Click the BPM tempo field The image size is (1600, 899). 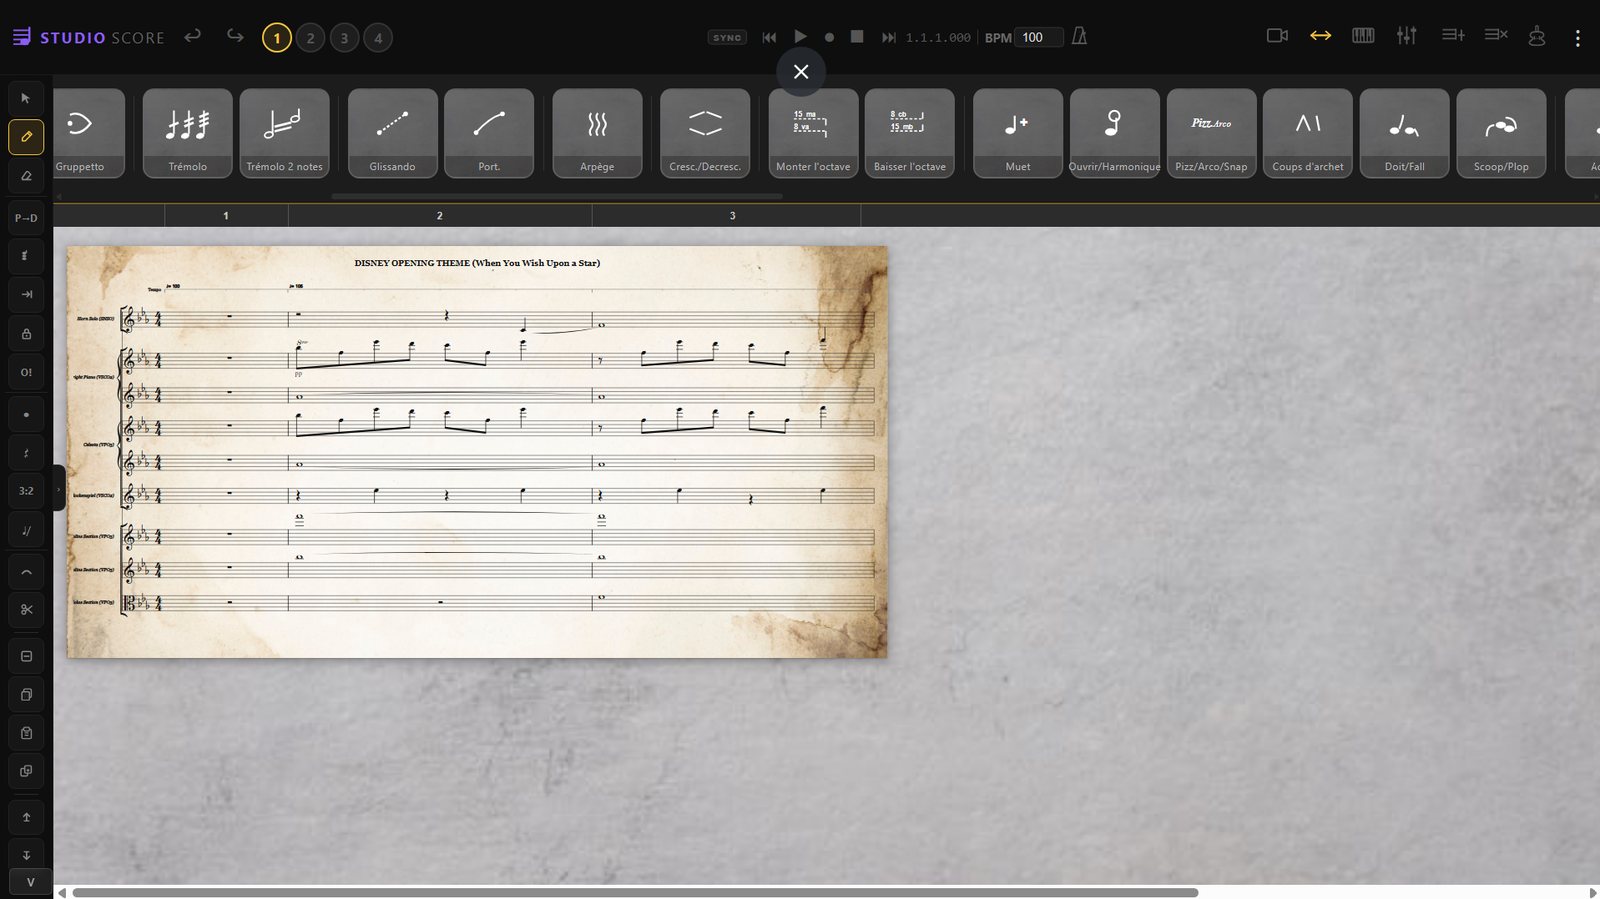(x=1038, y=37)
